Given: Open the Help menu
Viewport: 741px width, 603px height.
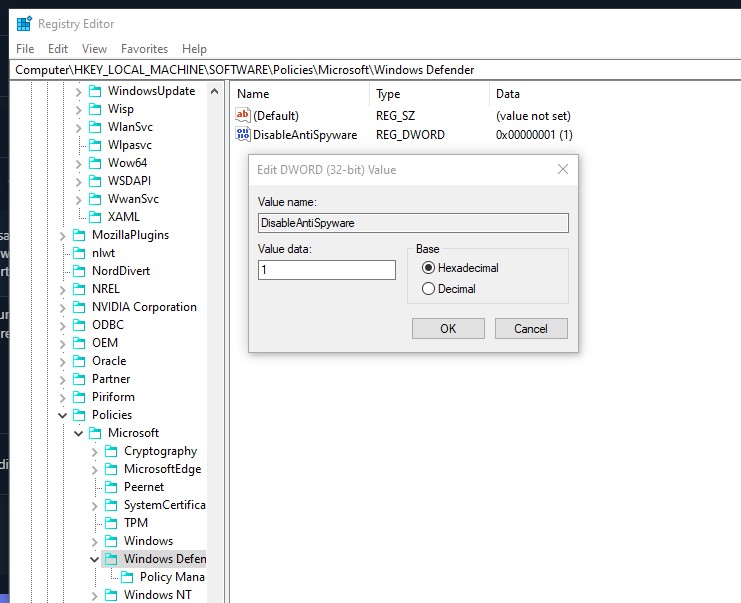Looking at the screenshot, I should pyautogui.click(x=194, y=49).
